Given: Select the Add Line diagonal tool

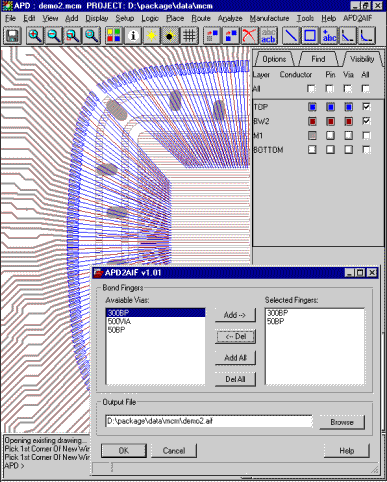Looking at the screenshot, I should (291, 35).
